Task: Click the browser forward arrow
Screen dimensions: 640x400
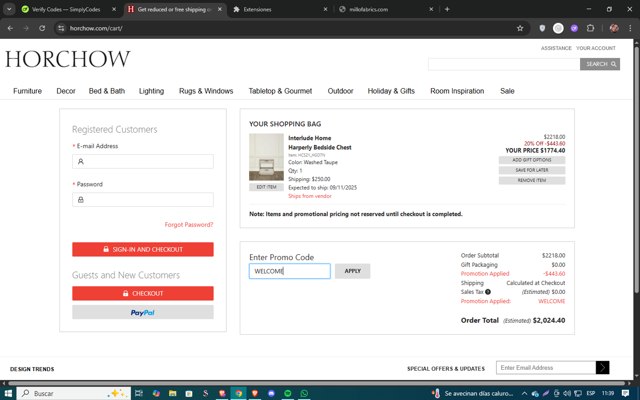Action: (x=26, y=28)
